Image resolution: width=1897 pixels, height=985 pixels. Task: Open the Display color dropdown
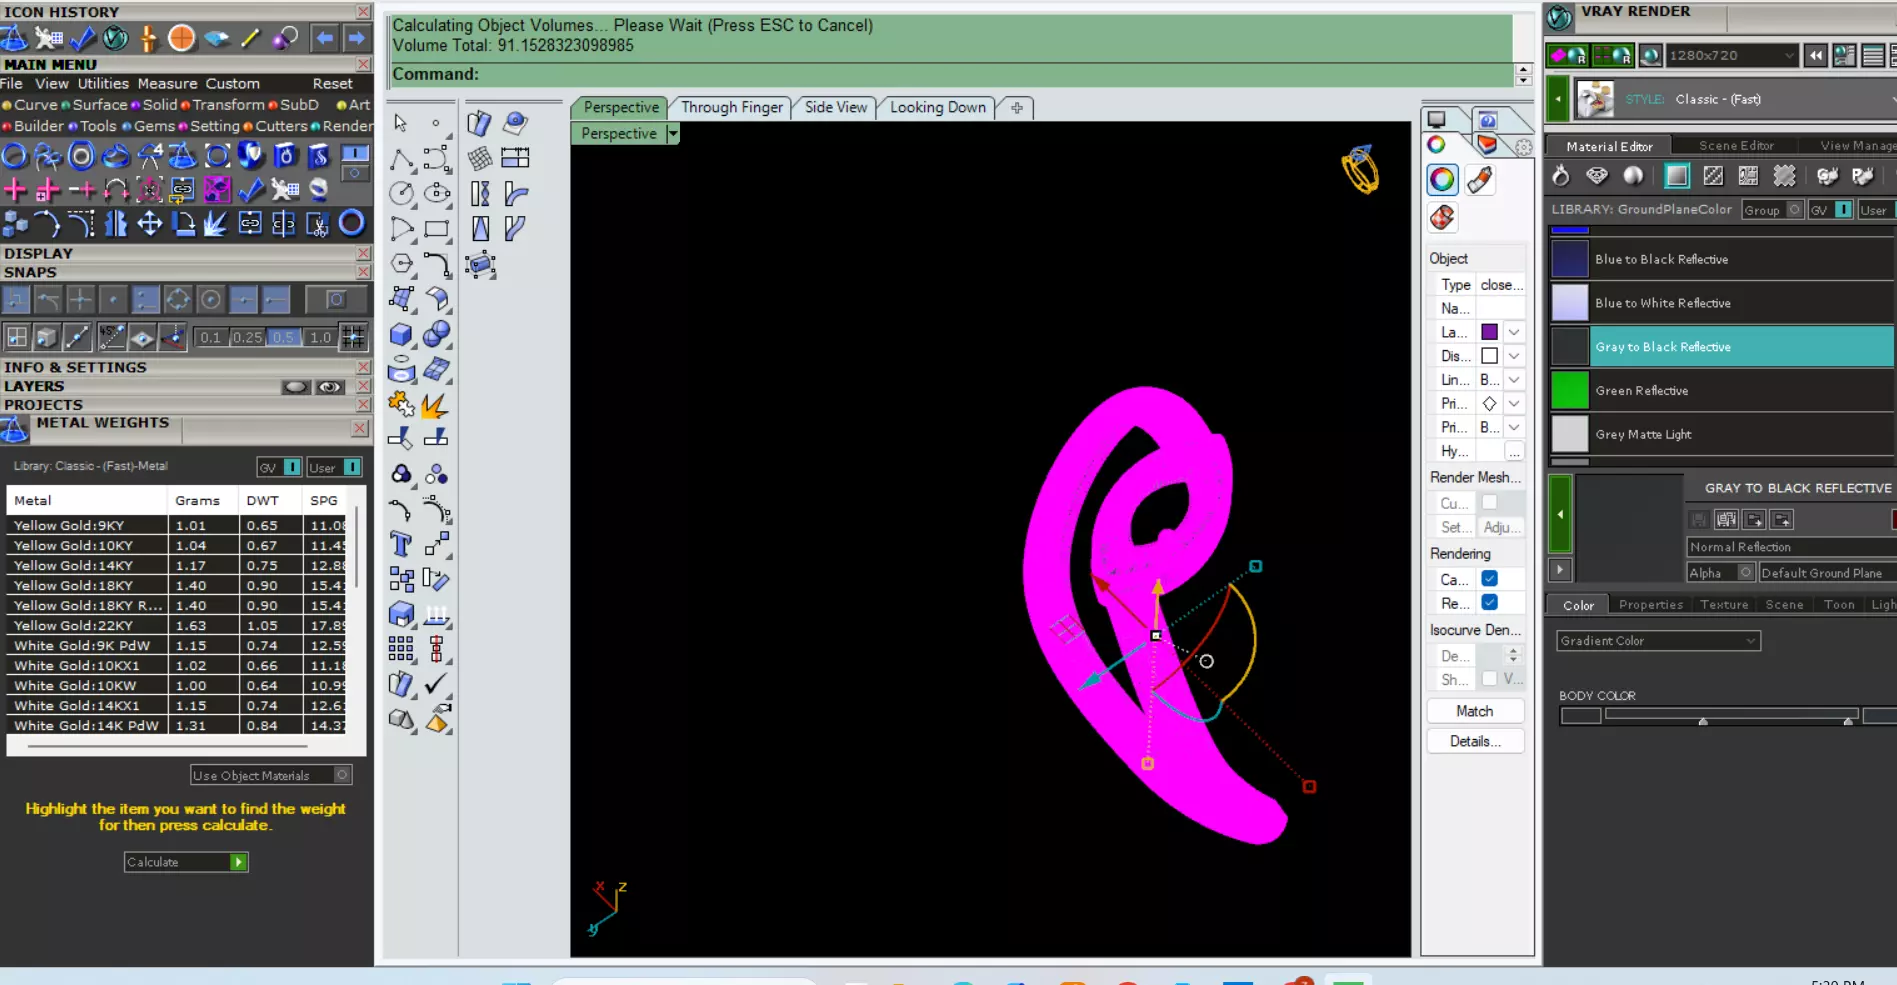click(1514, 356)
